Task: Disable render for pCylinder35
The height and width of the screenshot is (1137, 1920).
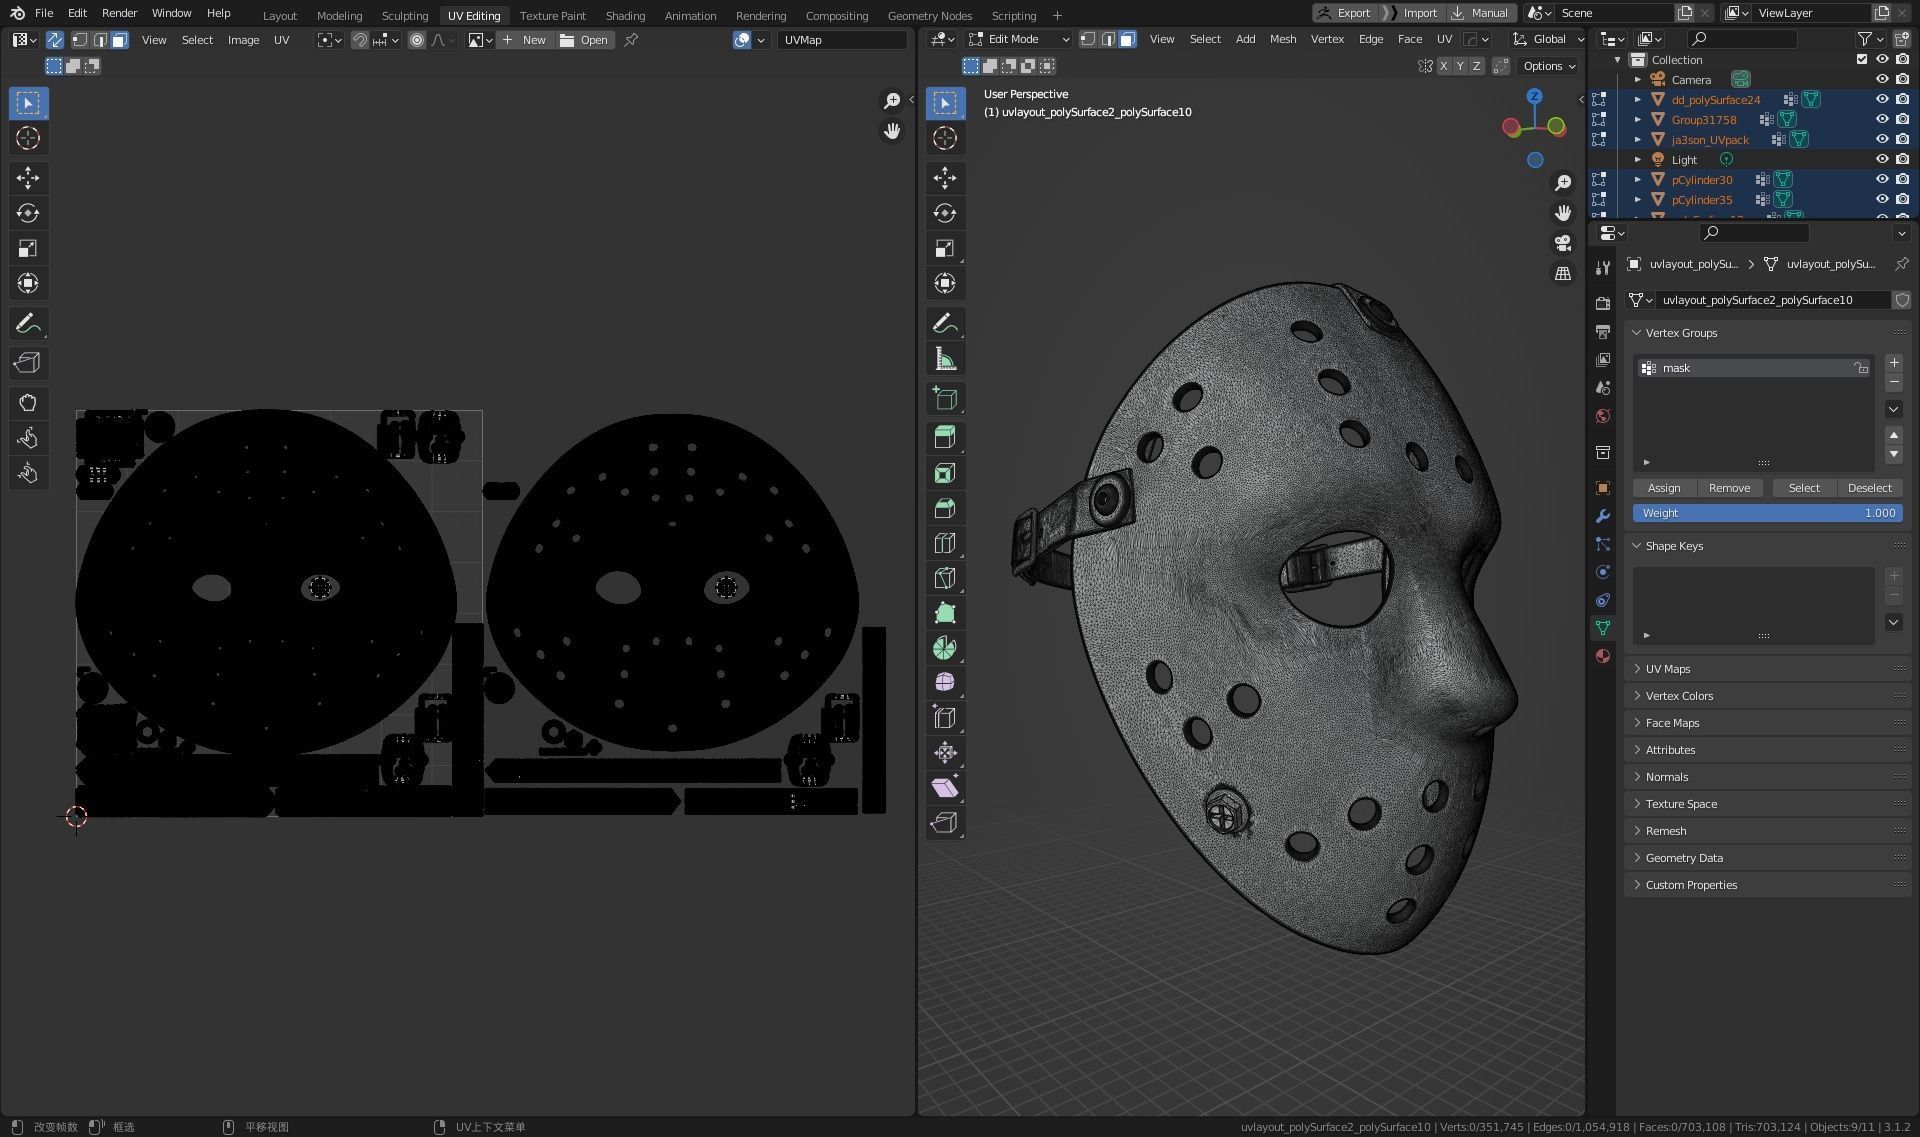Action: pos(1902,199)
